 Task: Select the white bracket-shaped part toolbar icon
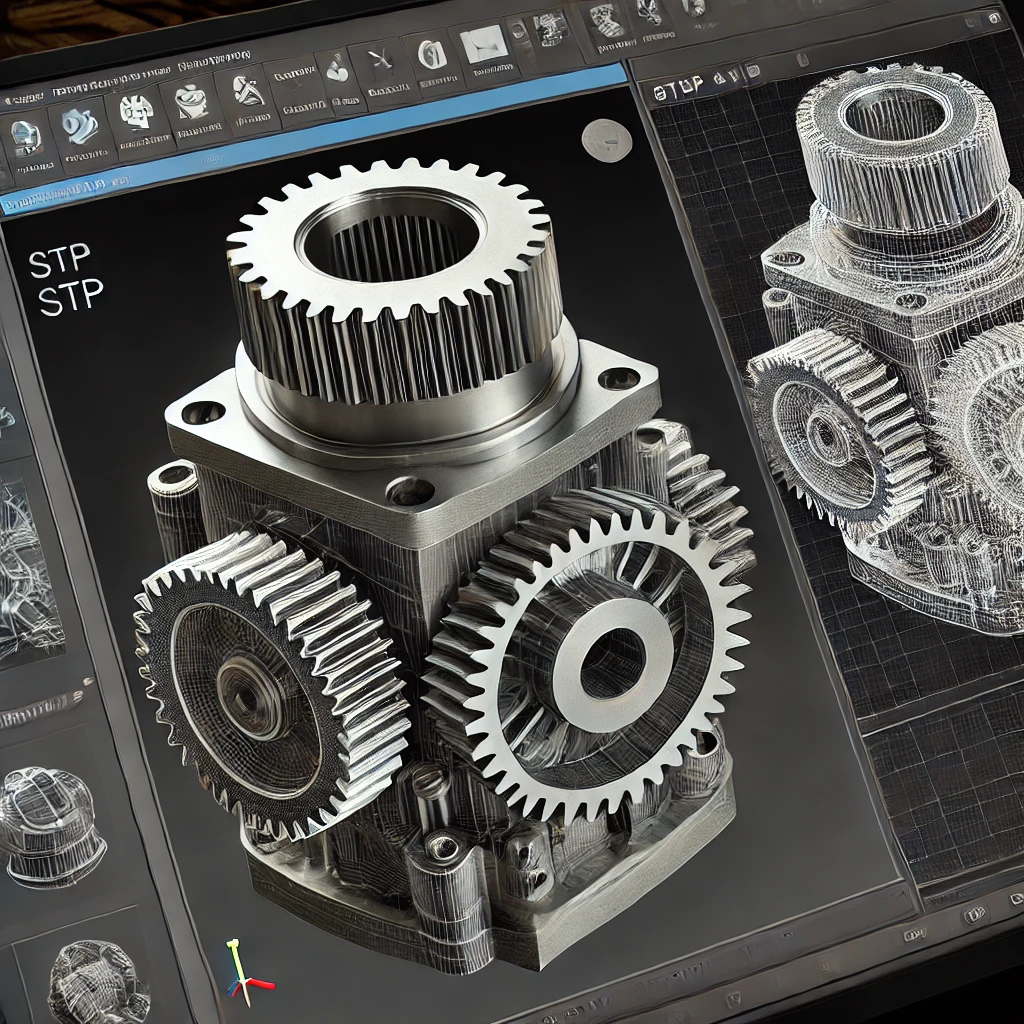coord(137,110)
